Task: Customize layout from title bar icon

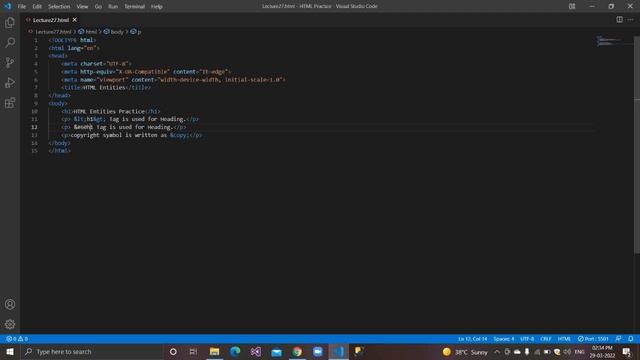Action: click(x=572, y=6)
